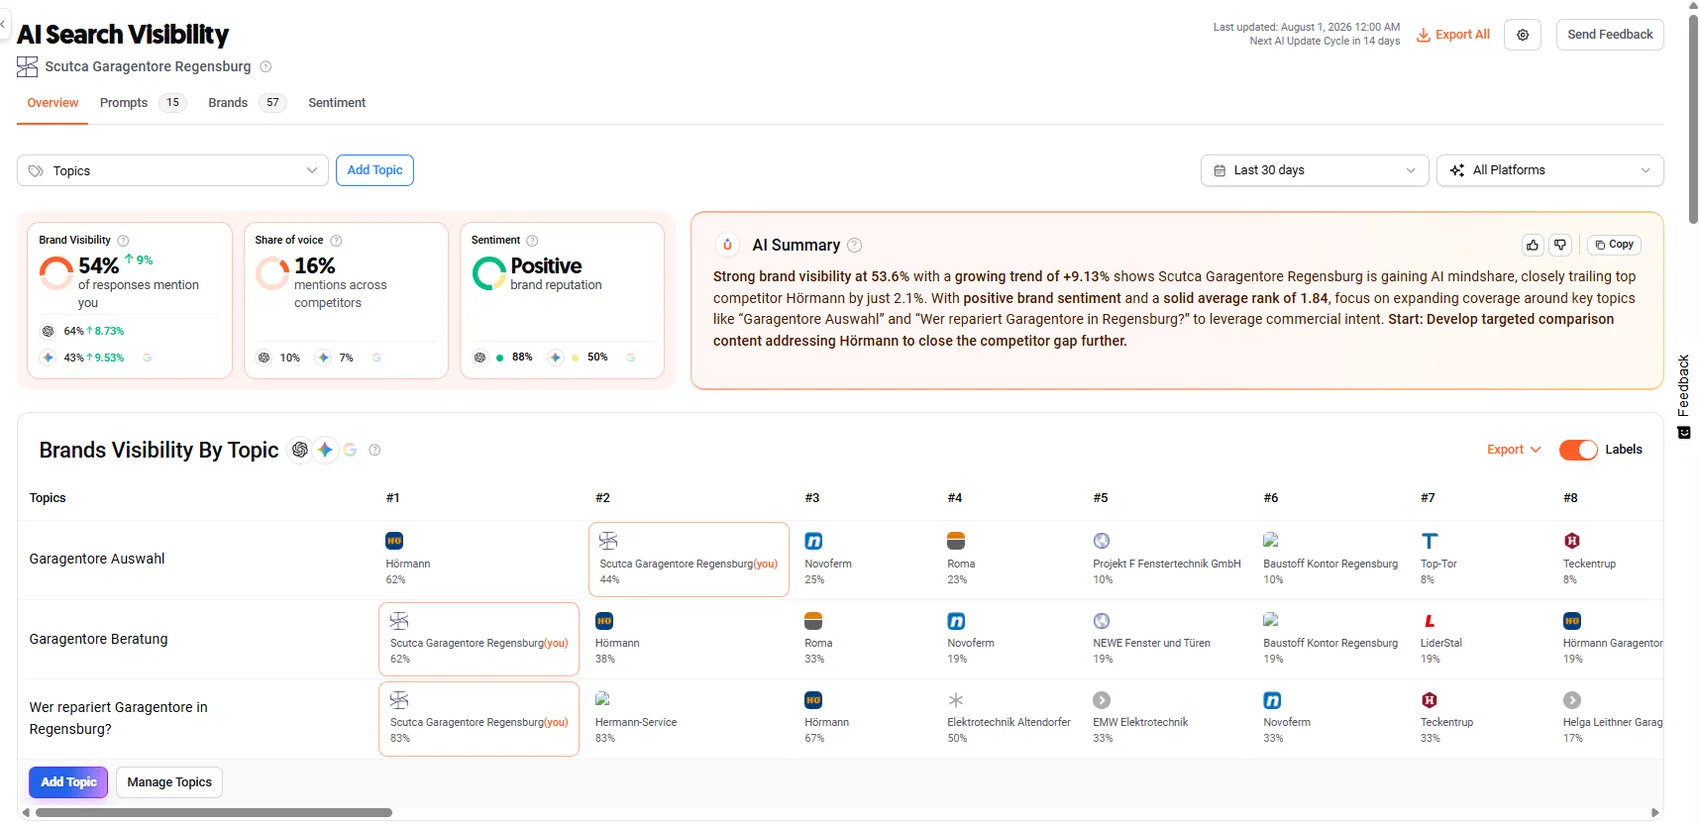Click the horizontal scrollbar under the topics table
Screen dimensions: 1700x824
coord(213,813)
